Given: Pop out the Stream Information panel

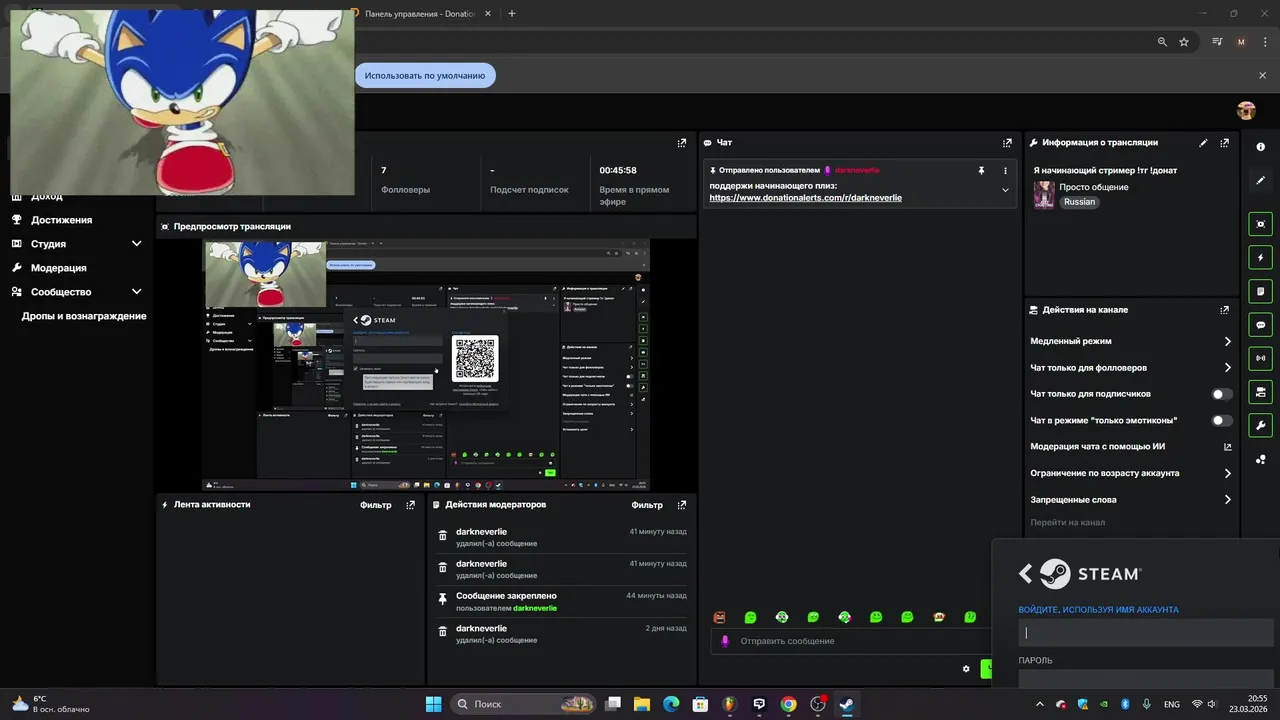Looking at the screenshot, I should (1224, 143).
